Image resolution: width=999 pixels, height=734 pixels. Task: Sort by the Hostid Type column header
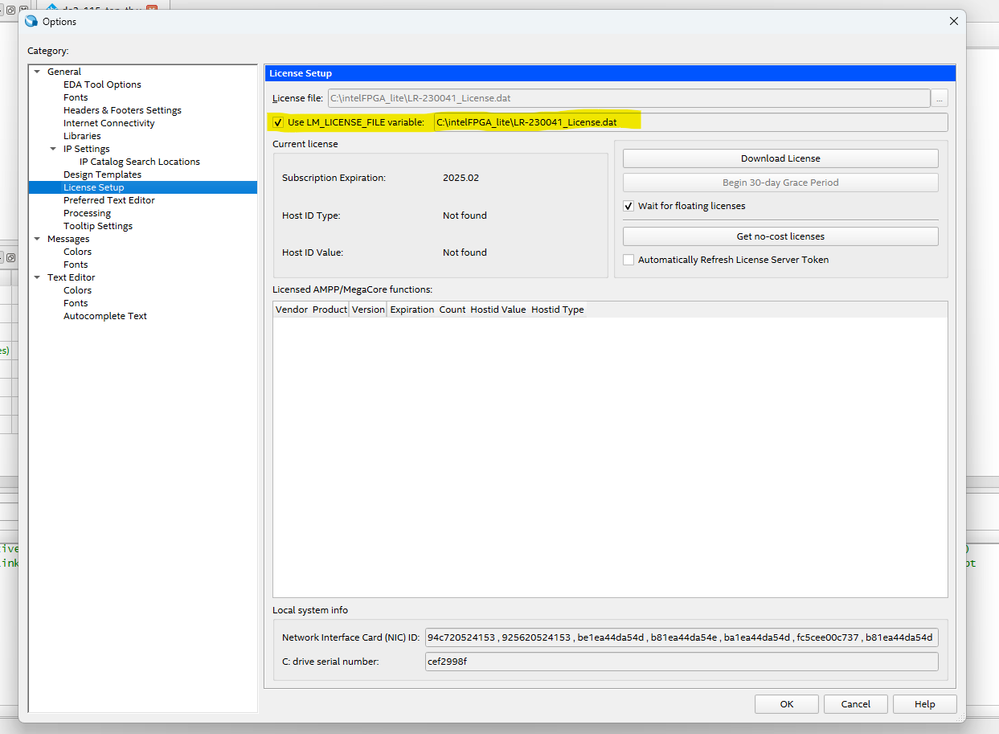point(557,310)
